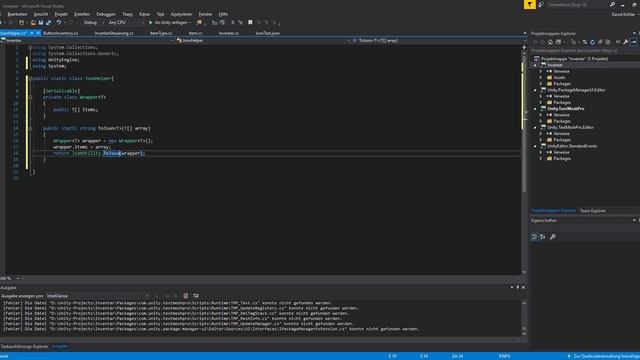
Task: Collapse the Inventar project node
Action: pyautogui.click(x=535, y=65)
